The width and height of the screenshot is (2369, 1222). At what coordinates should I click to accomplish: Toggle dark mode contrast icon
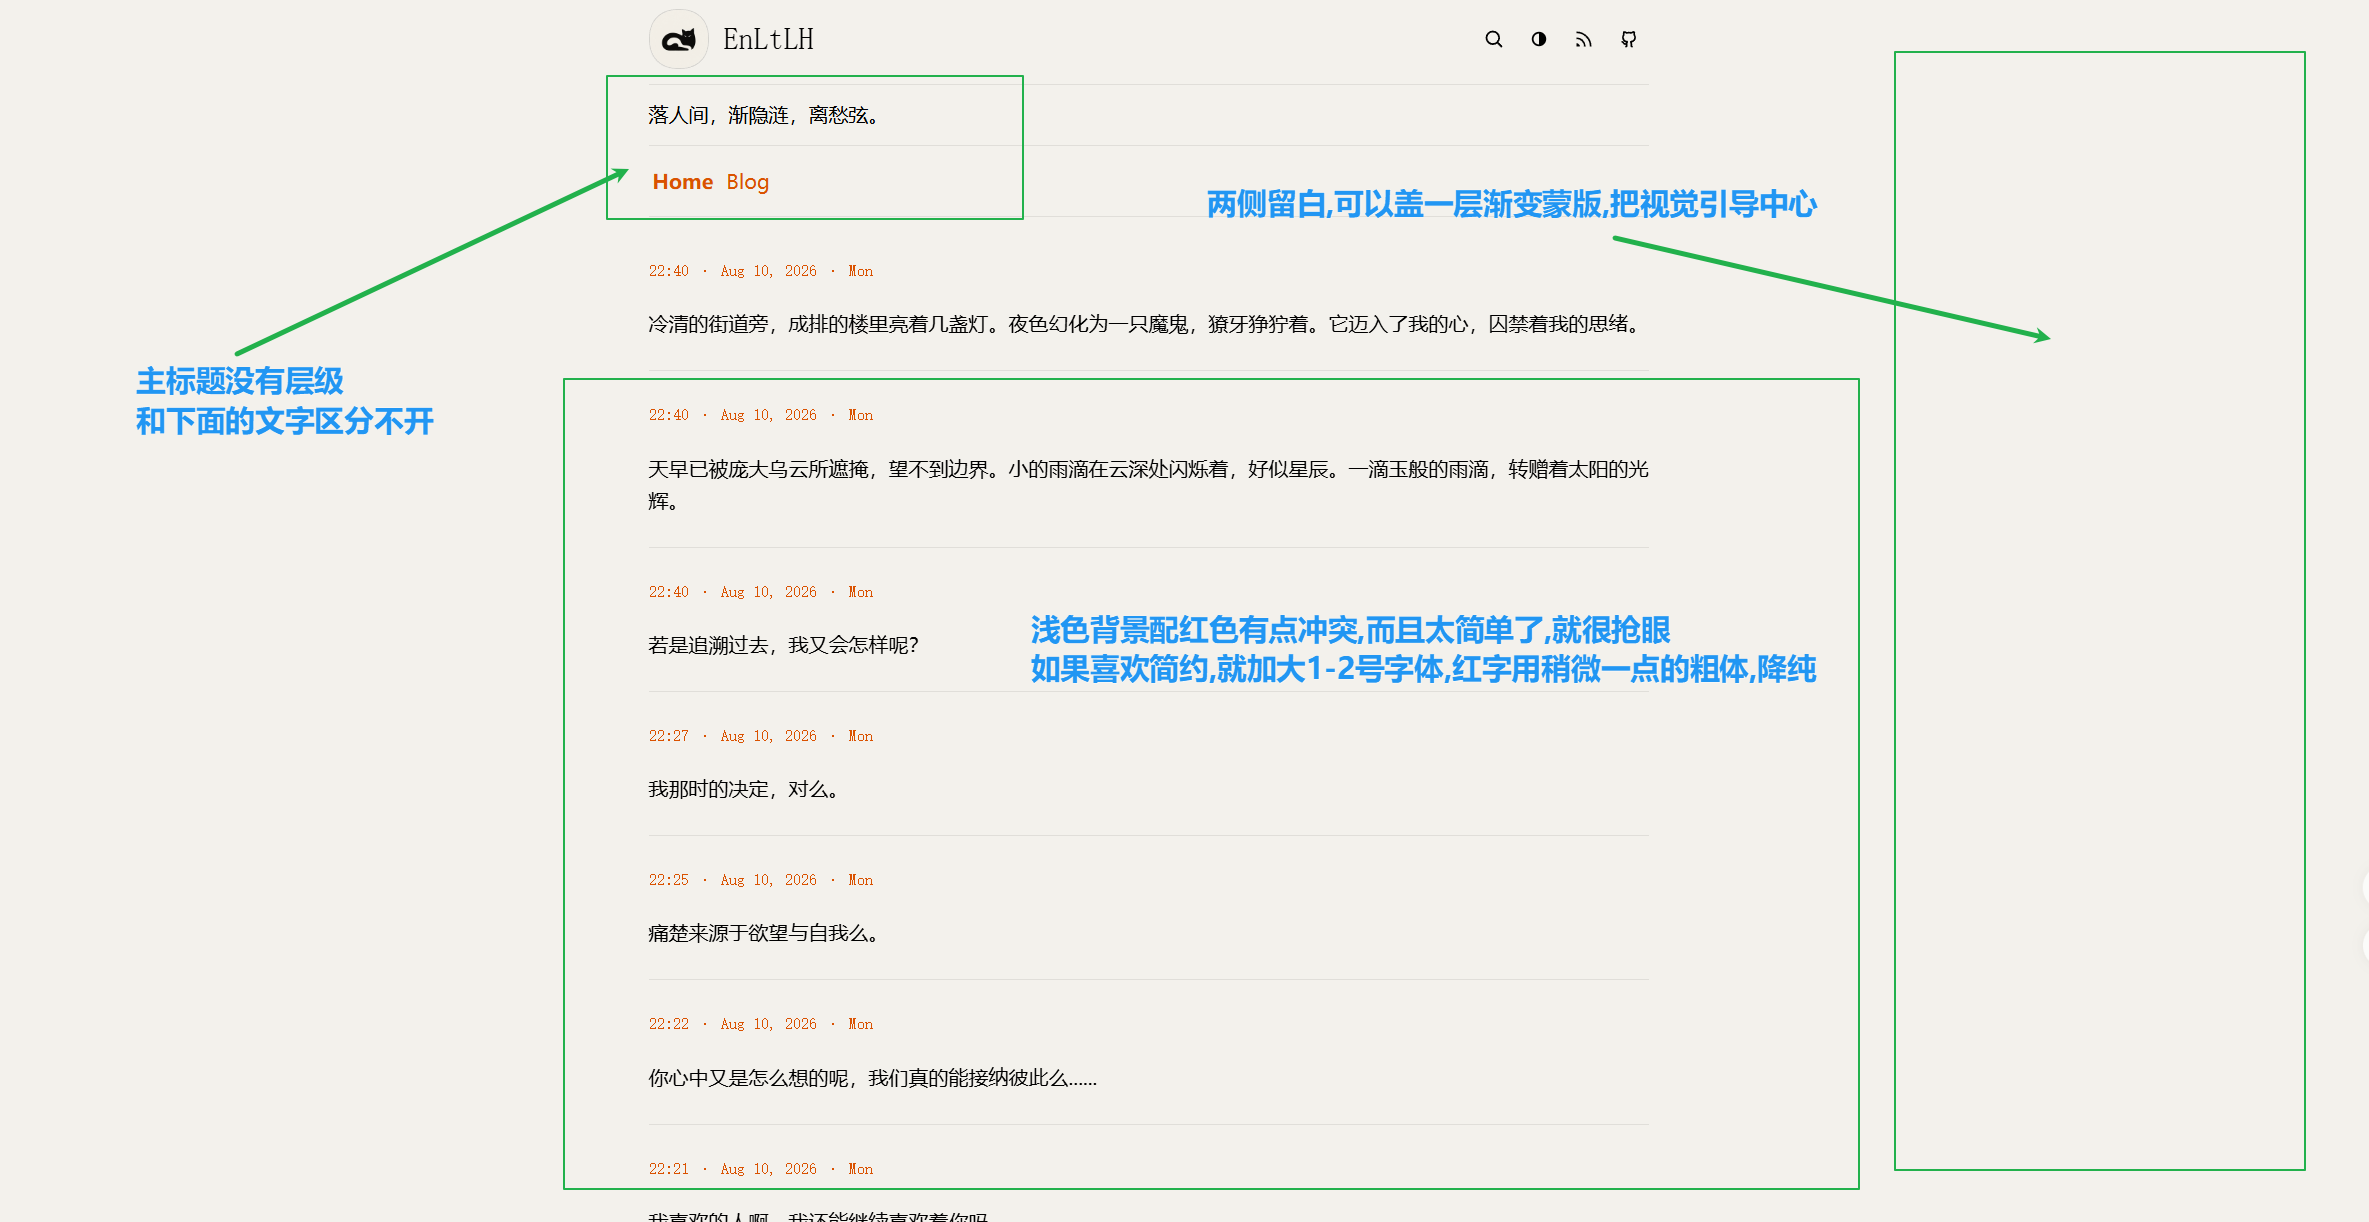[1538, 39]
